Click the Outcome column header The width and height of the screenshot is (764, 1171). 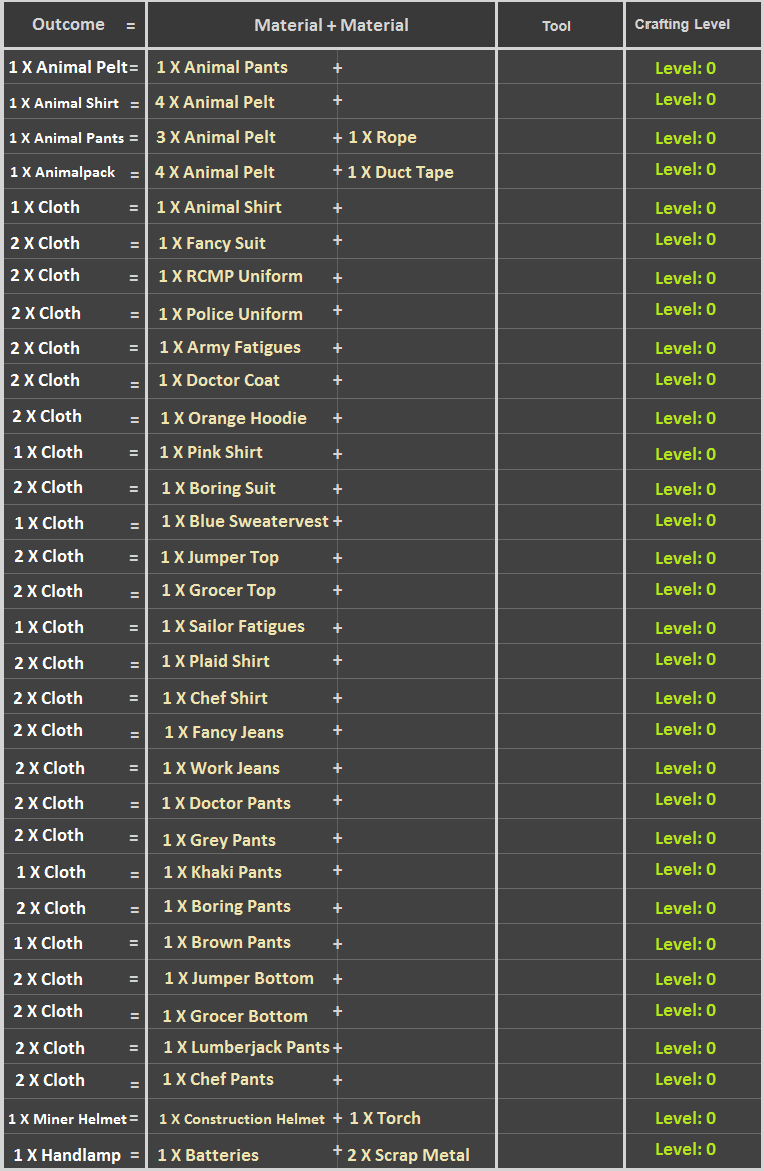[x=68, y=25]
